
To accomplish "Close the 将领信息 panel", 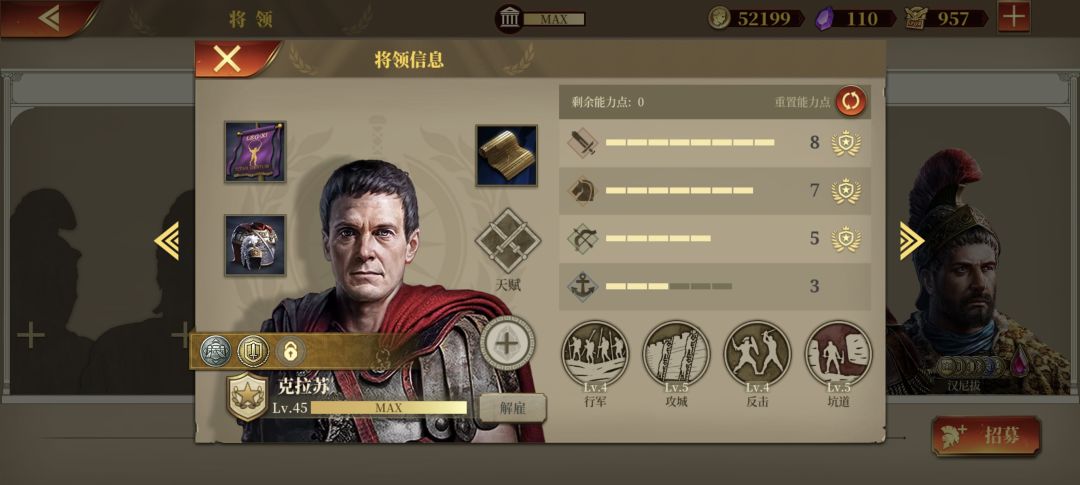I will pos(228,59).
